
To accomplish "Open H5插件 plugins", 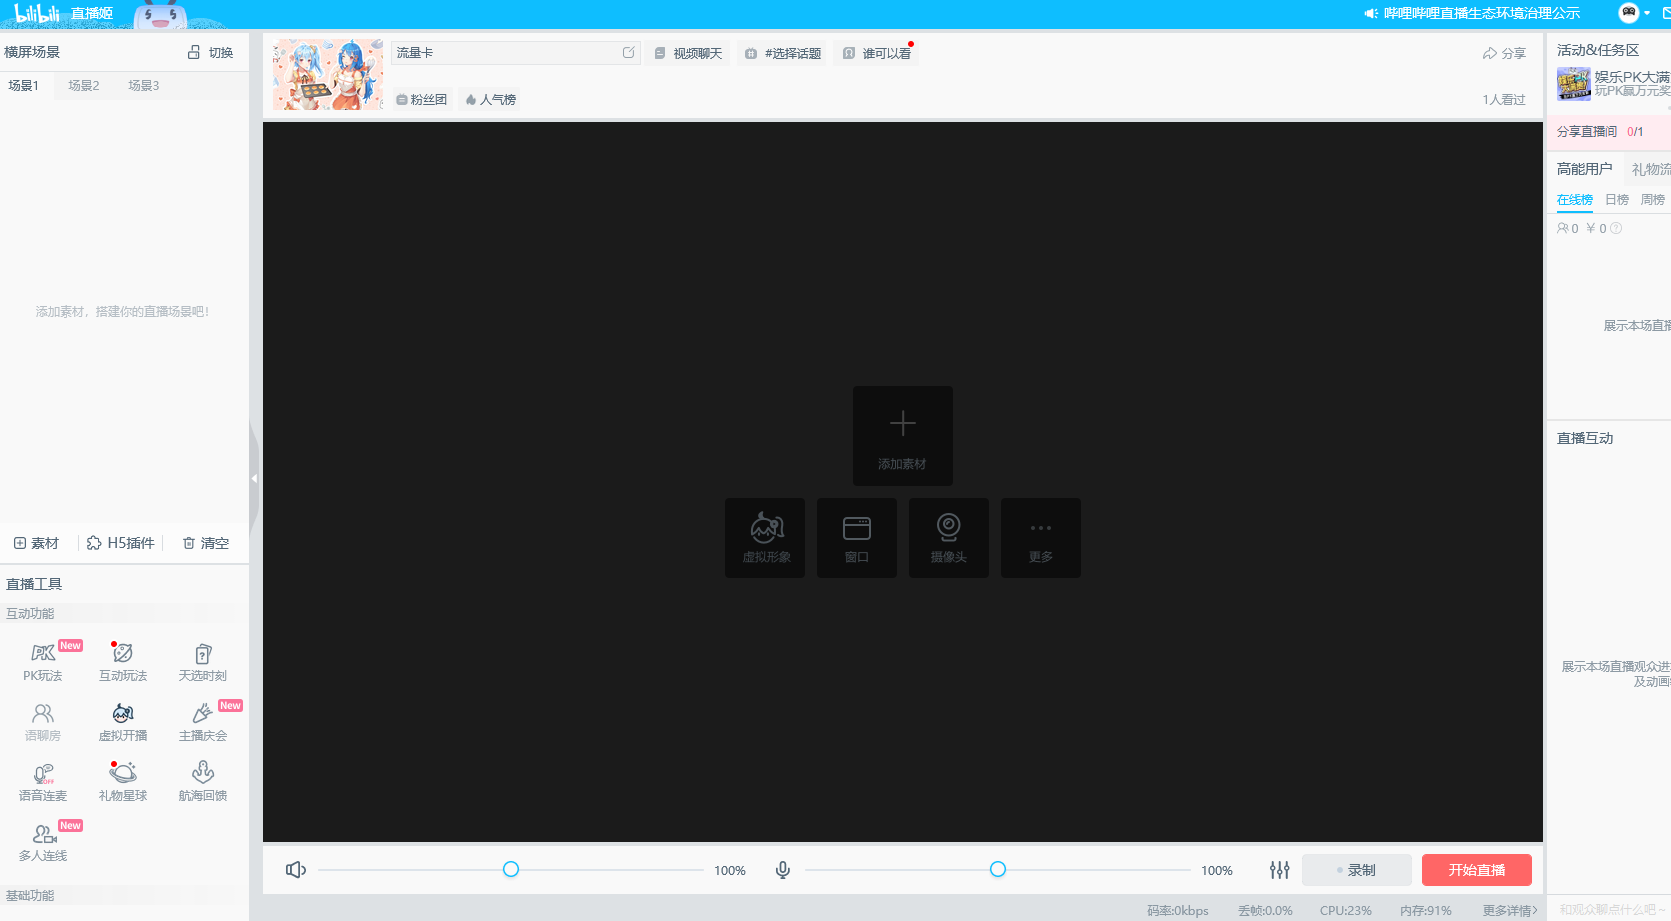I will coord(120,543).
